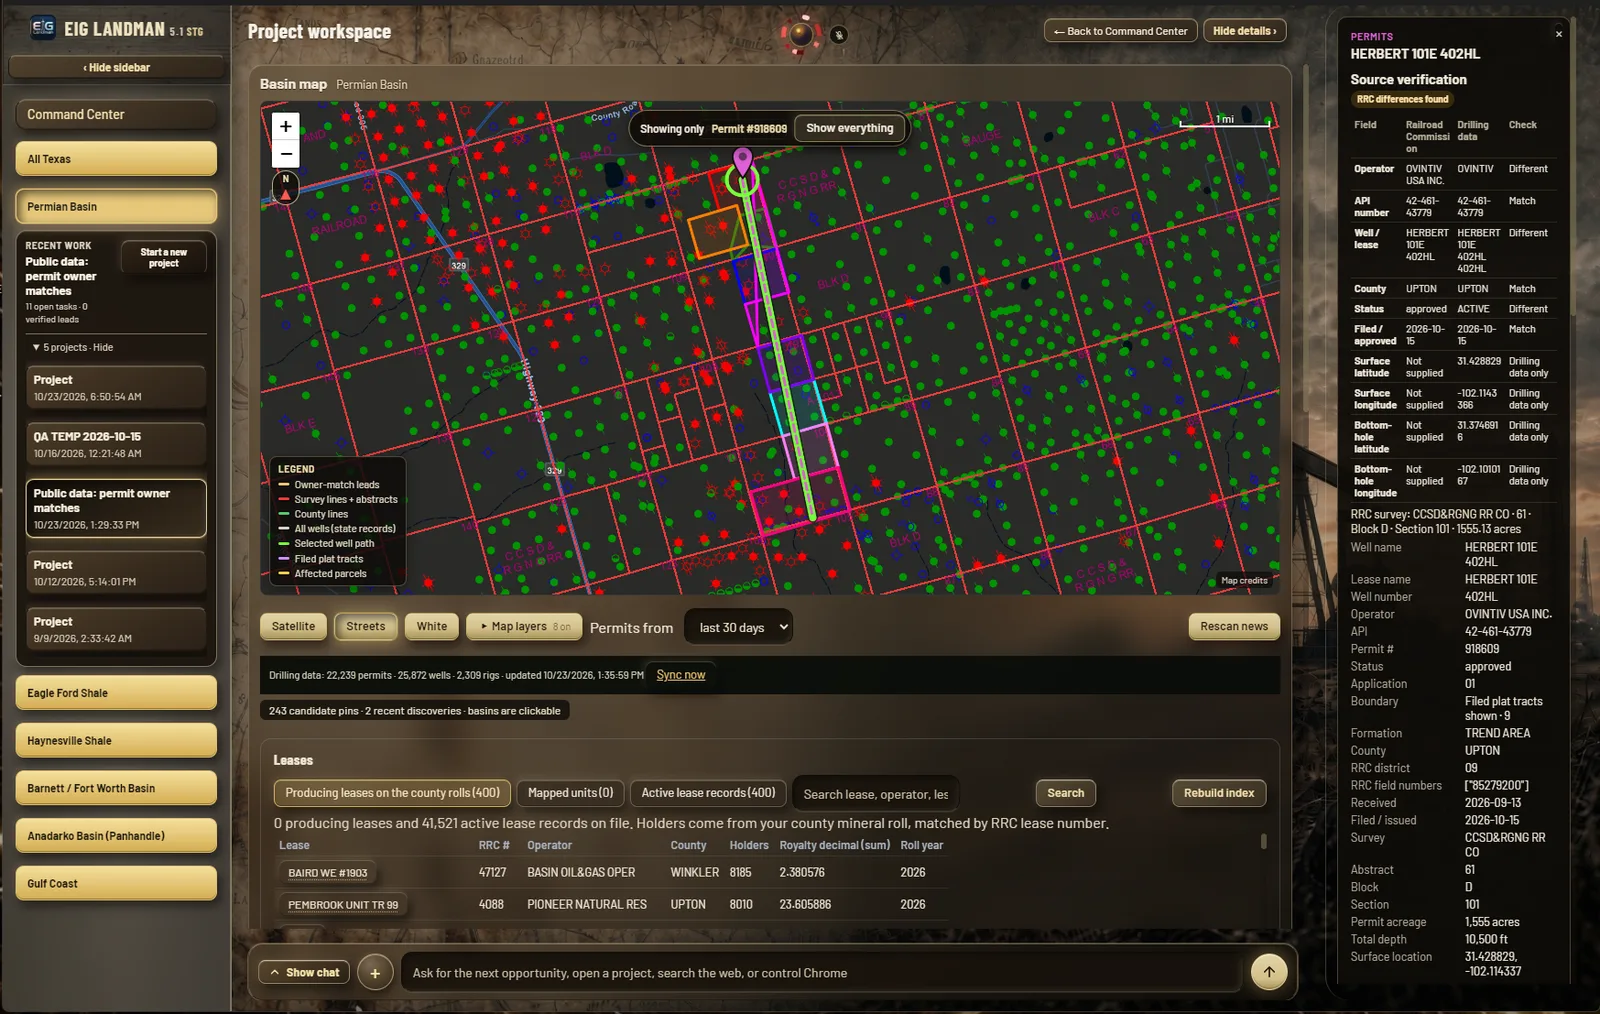
Task: Switch map to Streets view
Action: click(x=365, y=626)
